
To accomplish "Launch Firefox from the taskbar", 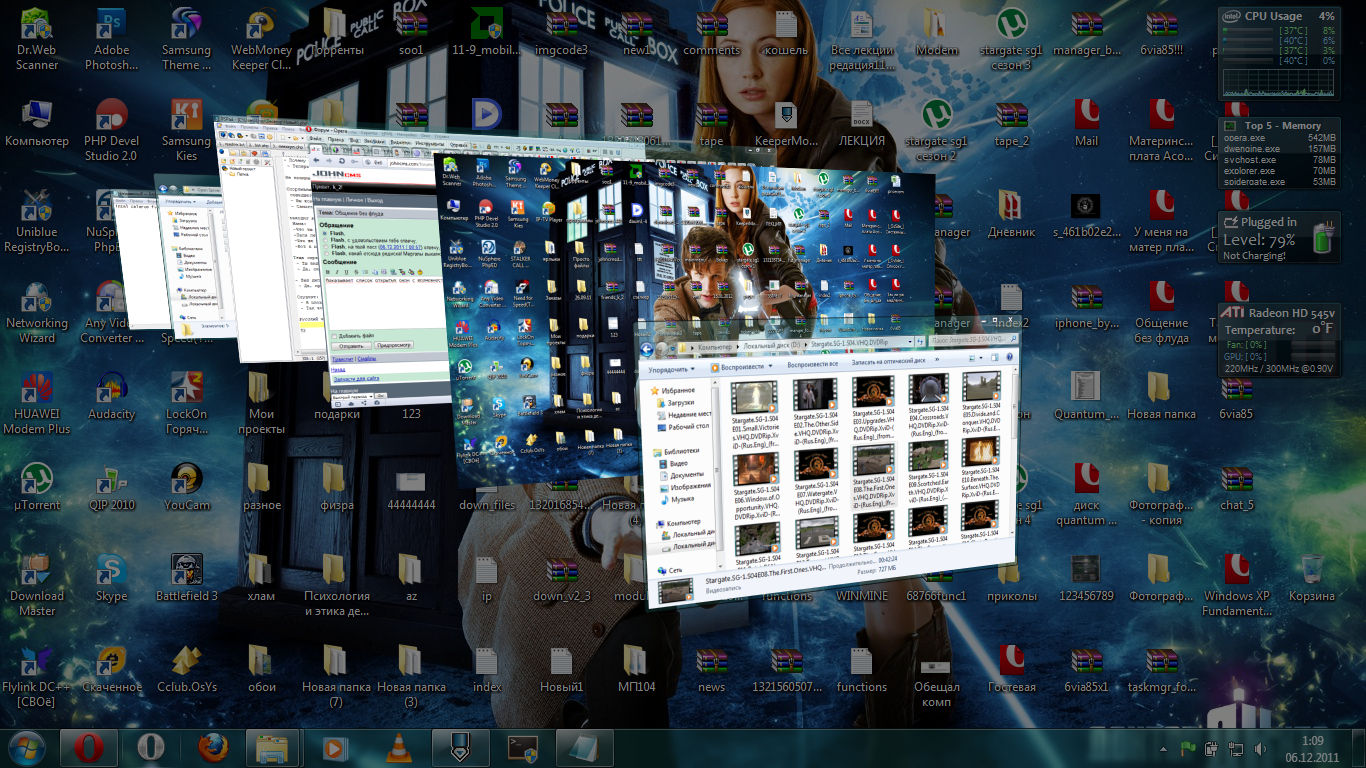I will click(x=213, y=748).
